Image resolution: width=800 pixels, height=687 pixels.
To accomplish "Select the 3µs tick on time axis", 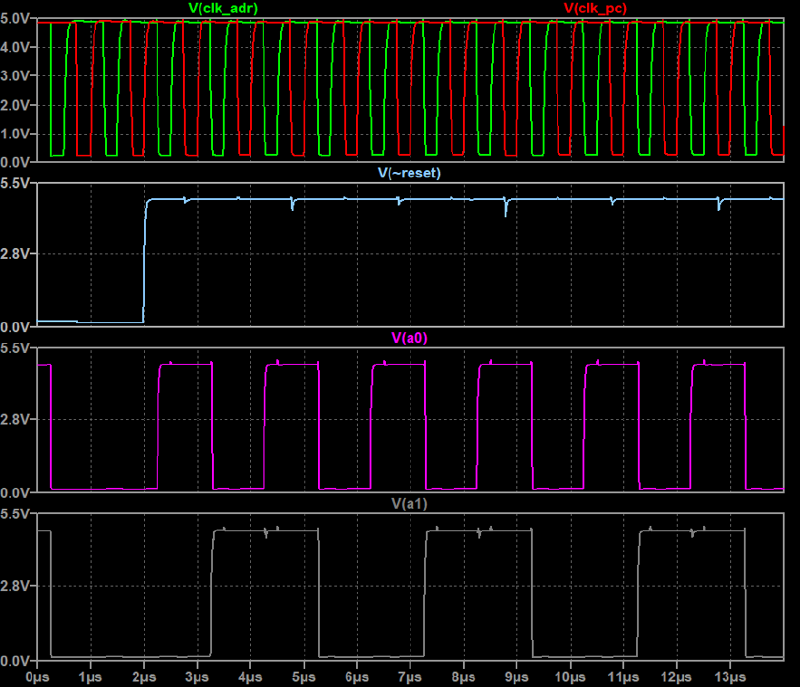I will [x=197, y=676].
